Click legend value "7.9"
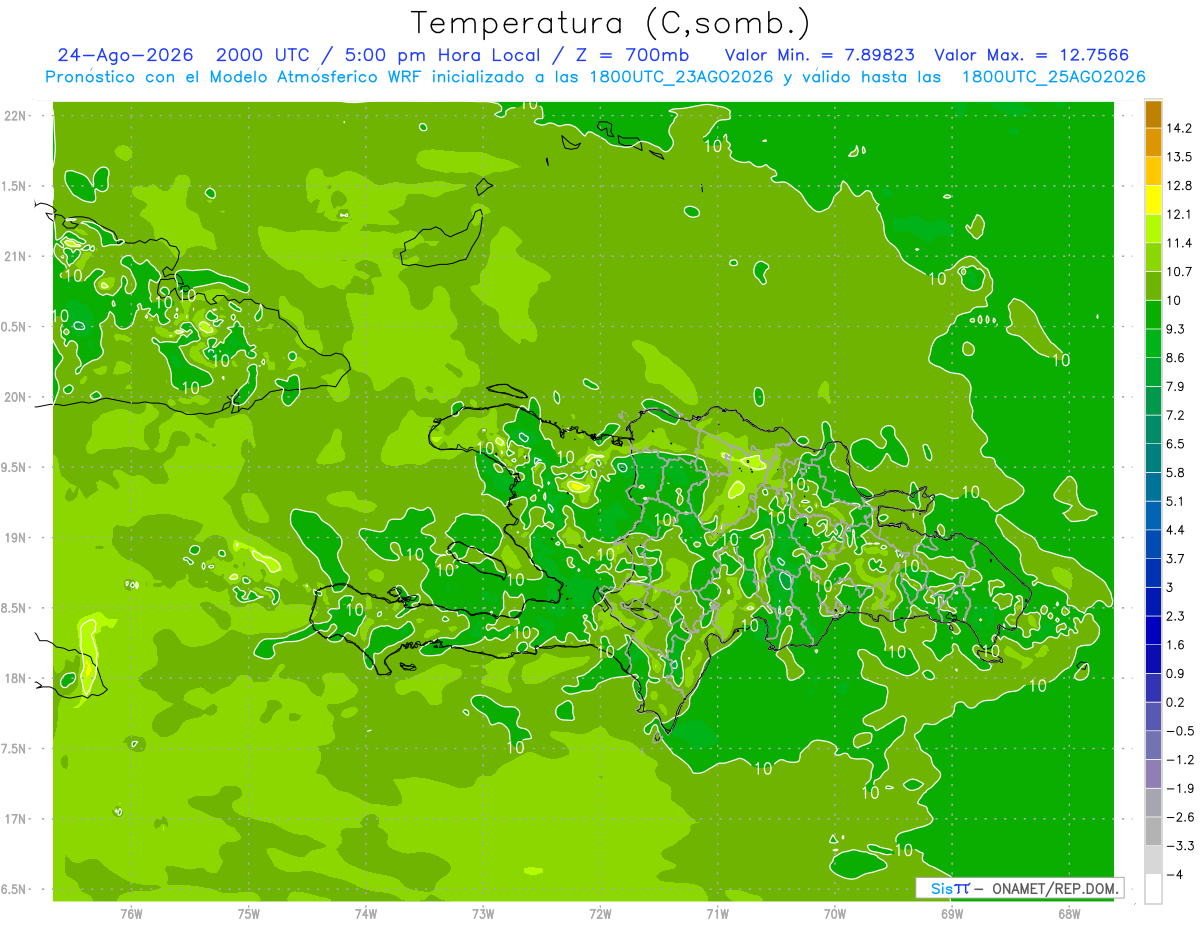Screen dimensions: 1200x927 tap(1176, 386)
